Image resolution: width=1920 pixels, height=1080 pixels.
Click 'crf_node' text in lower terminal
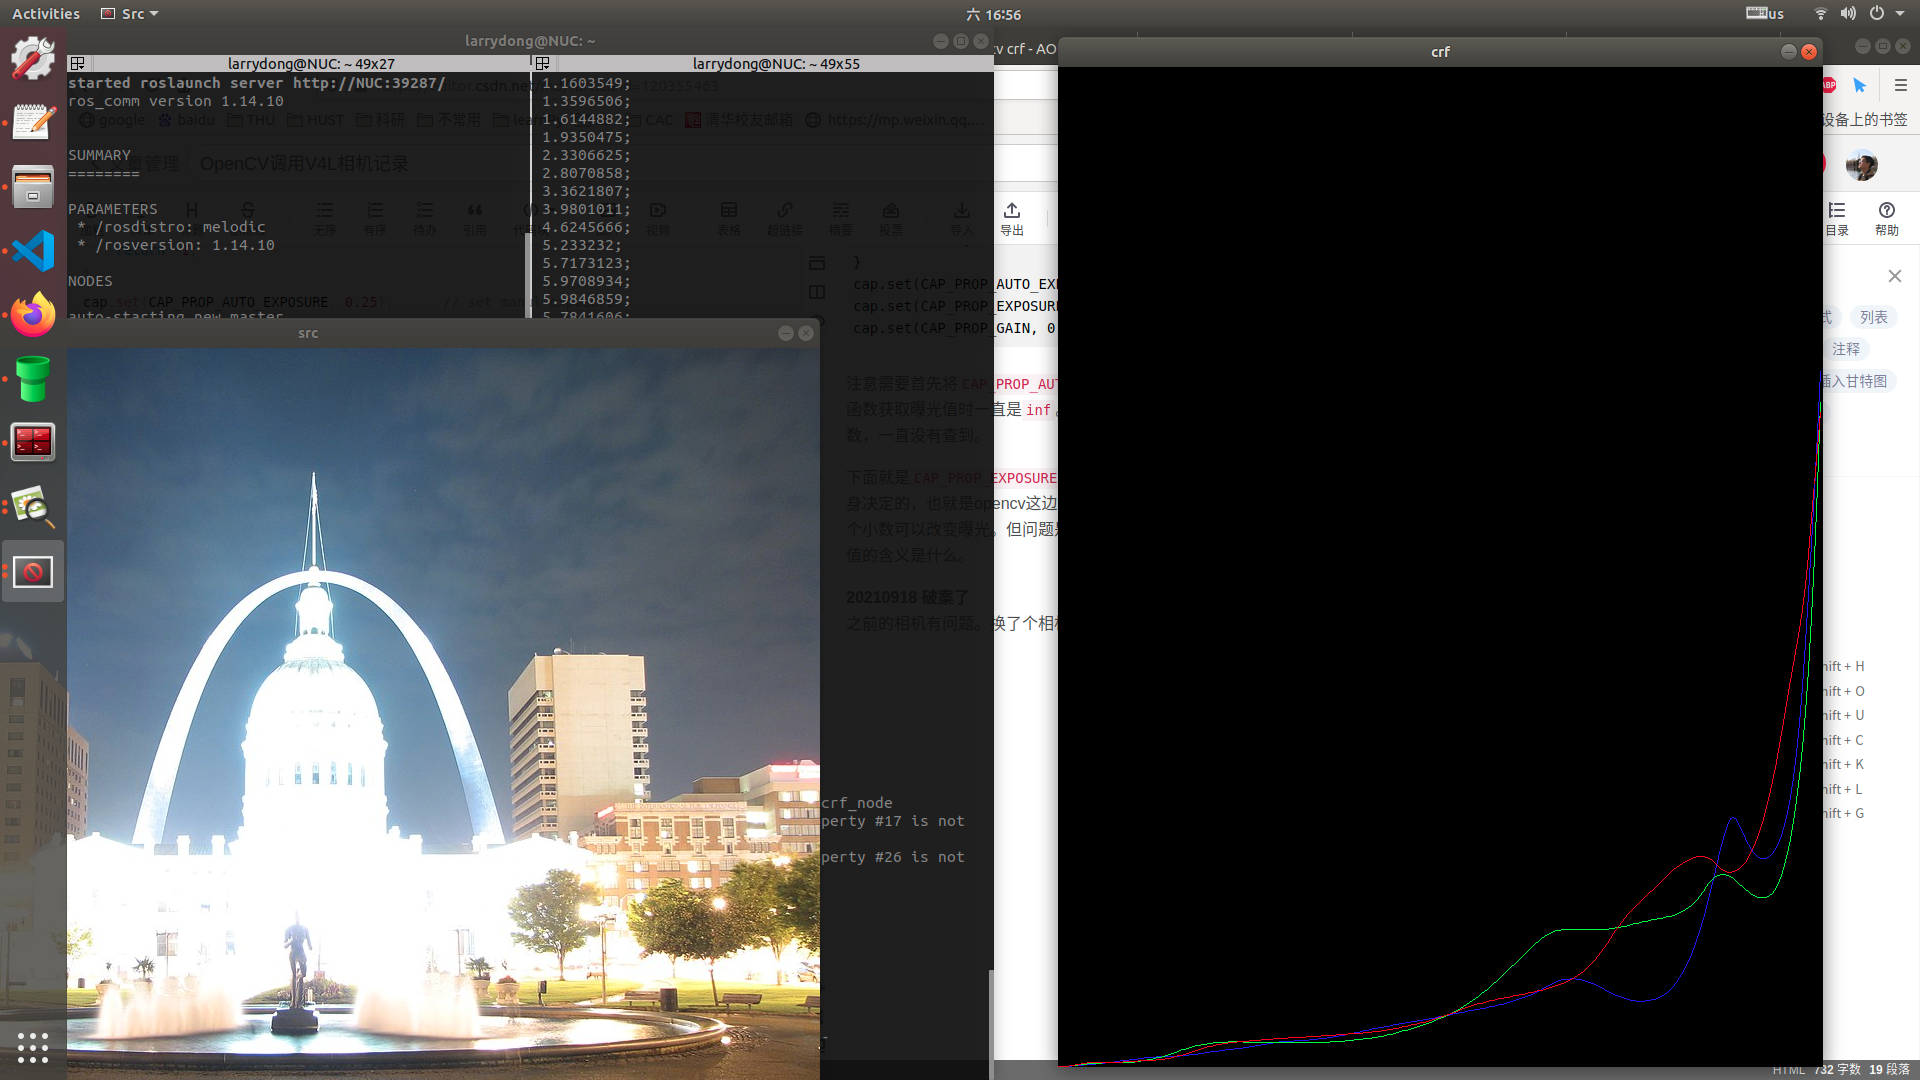coord(857,803)
